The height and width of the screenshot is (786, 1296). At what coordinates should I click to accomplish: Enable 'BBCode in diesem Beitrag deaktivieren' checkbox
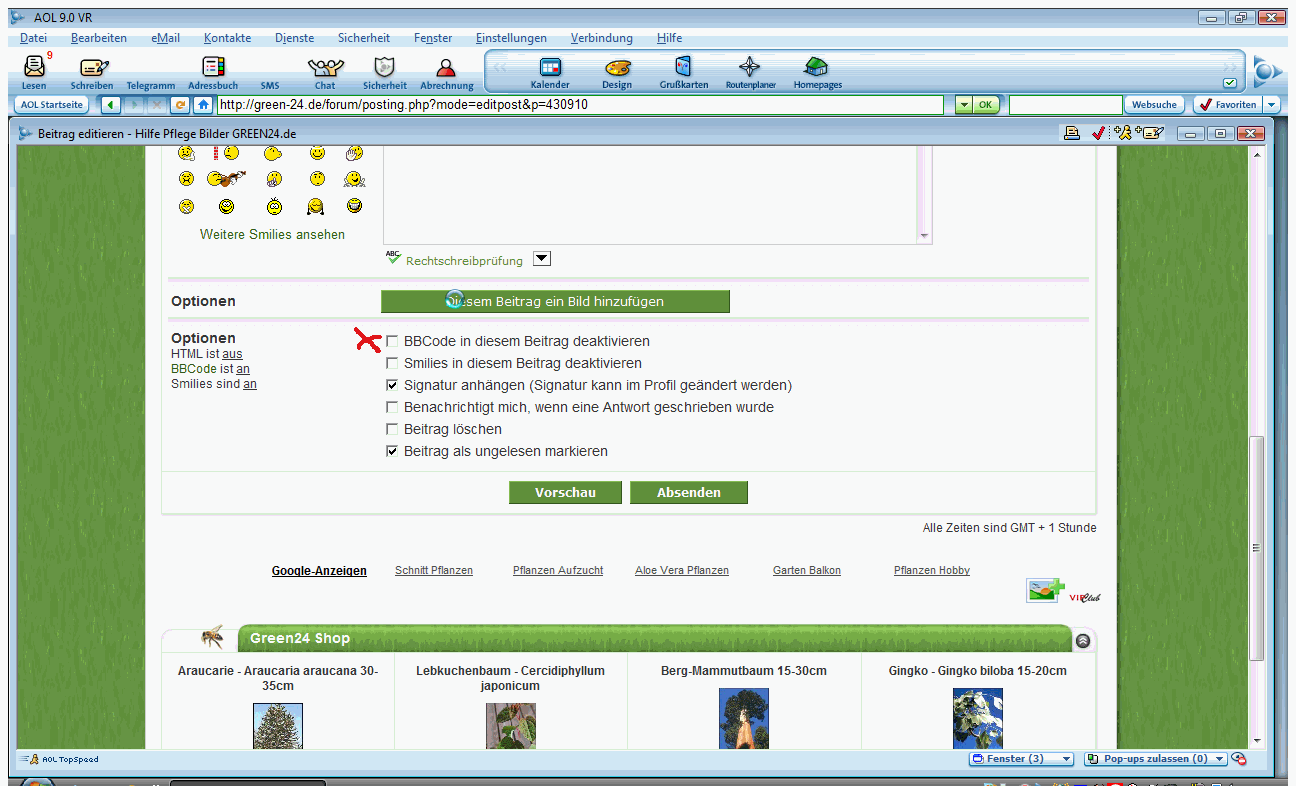pyautogui.click(x=393, y=342)
